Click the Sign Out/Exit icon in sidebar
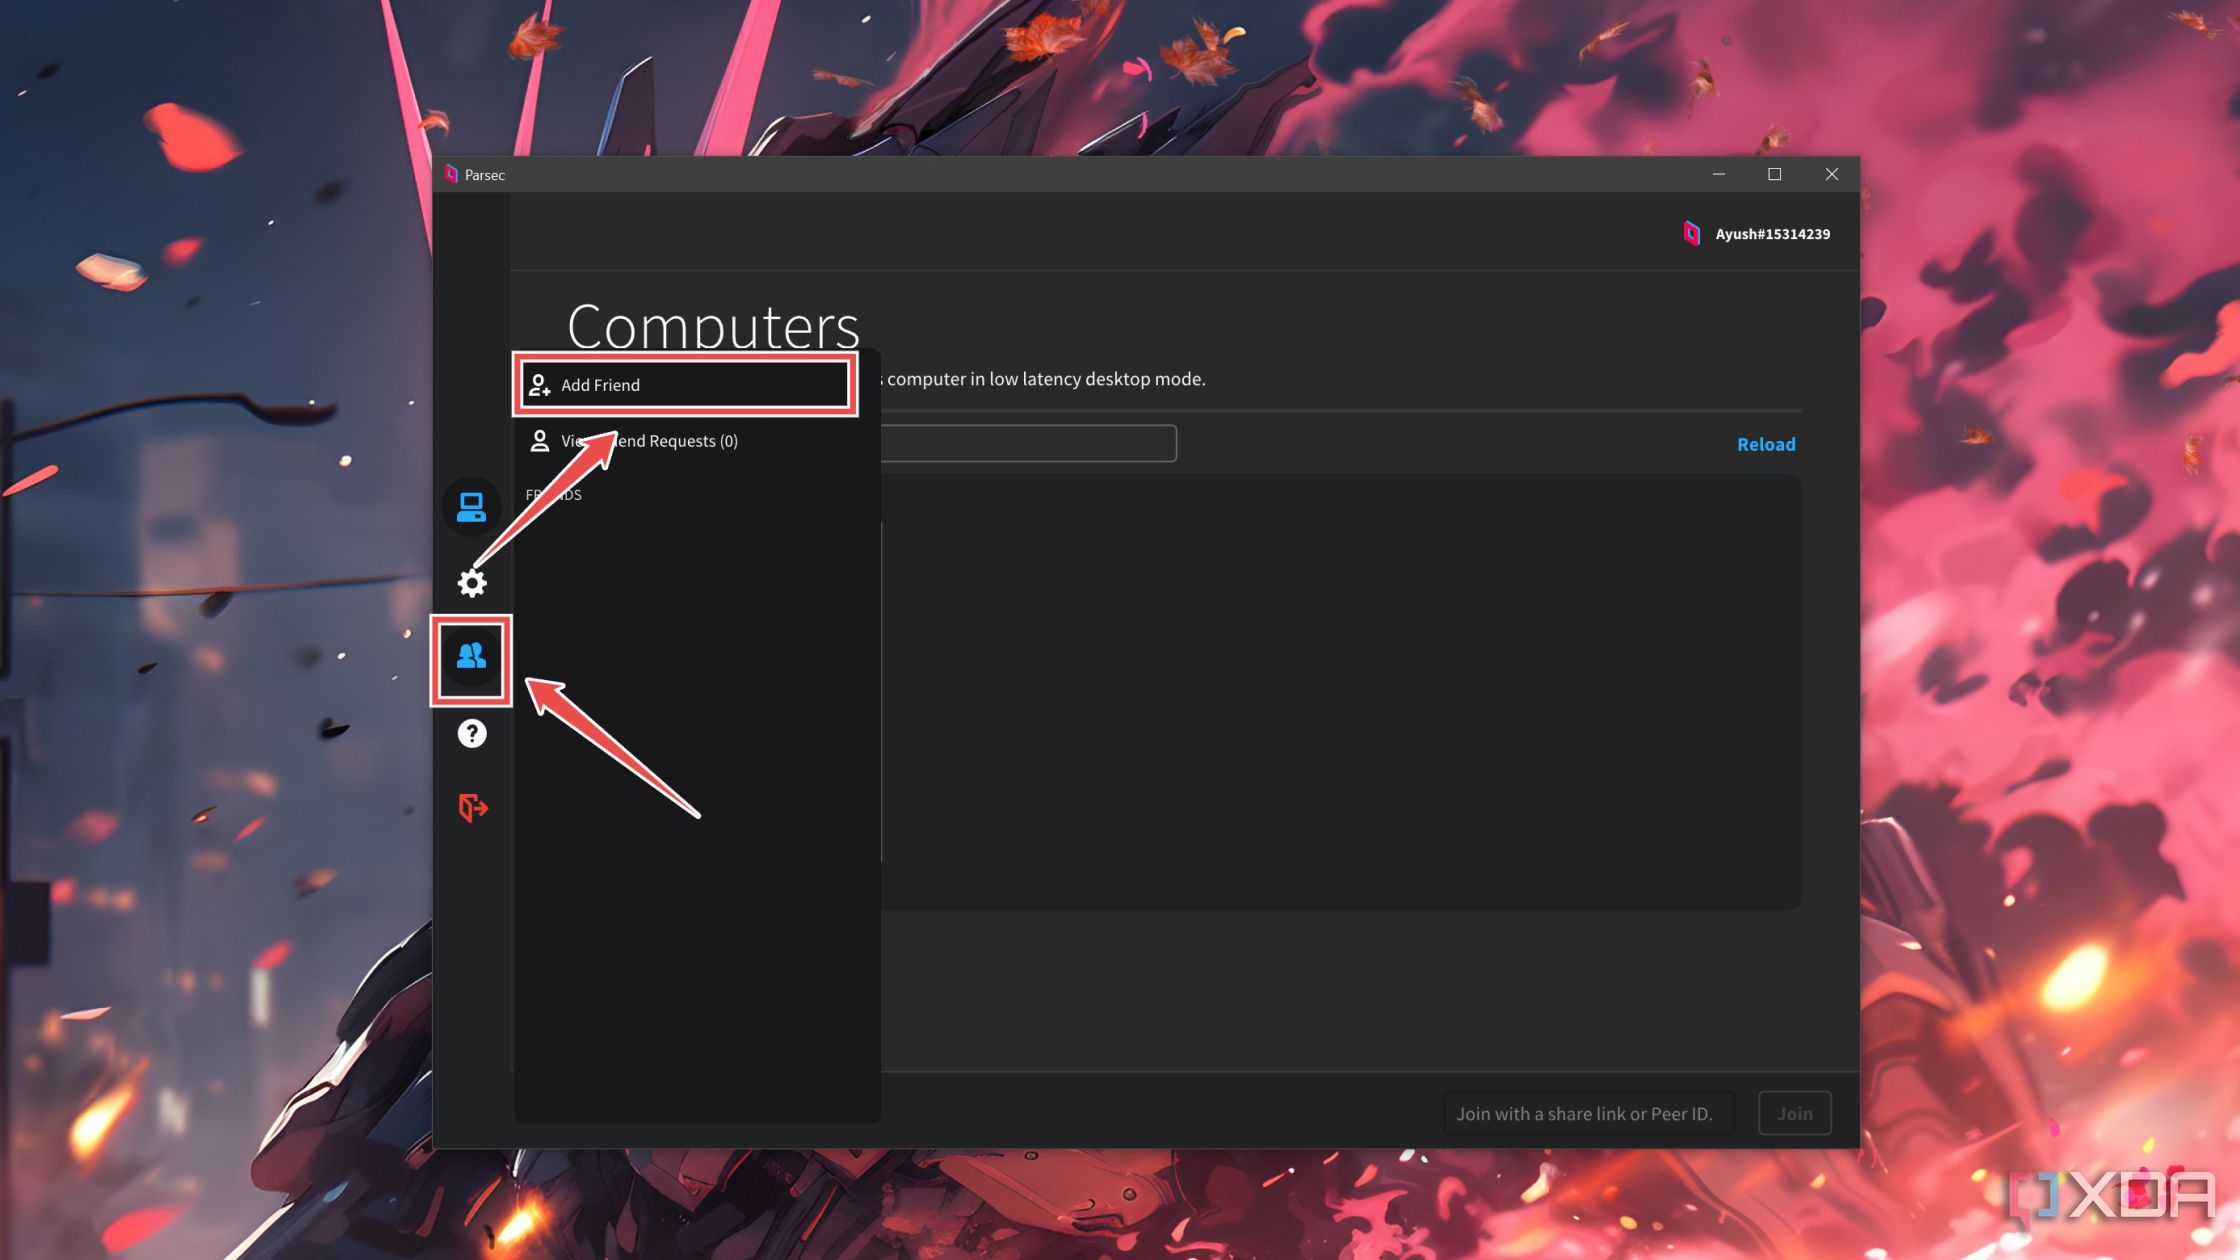The height and width of the screenshot is (1260, 2240). [x=472, y=808]
